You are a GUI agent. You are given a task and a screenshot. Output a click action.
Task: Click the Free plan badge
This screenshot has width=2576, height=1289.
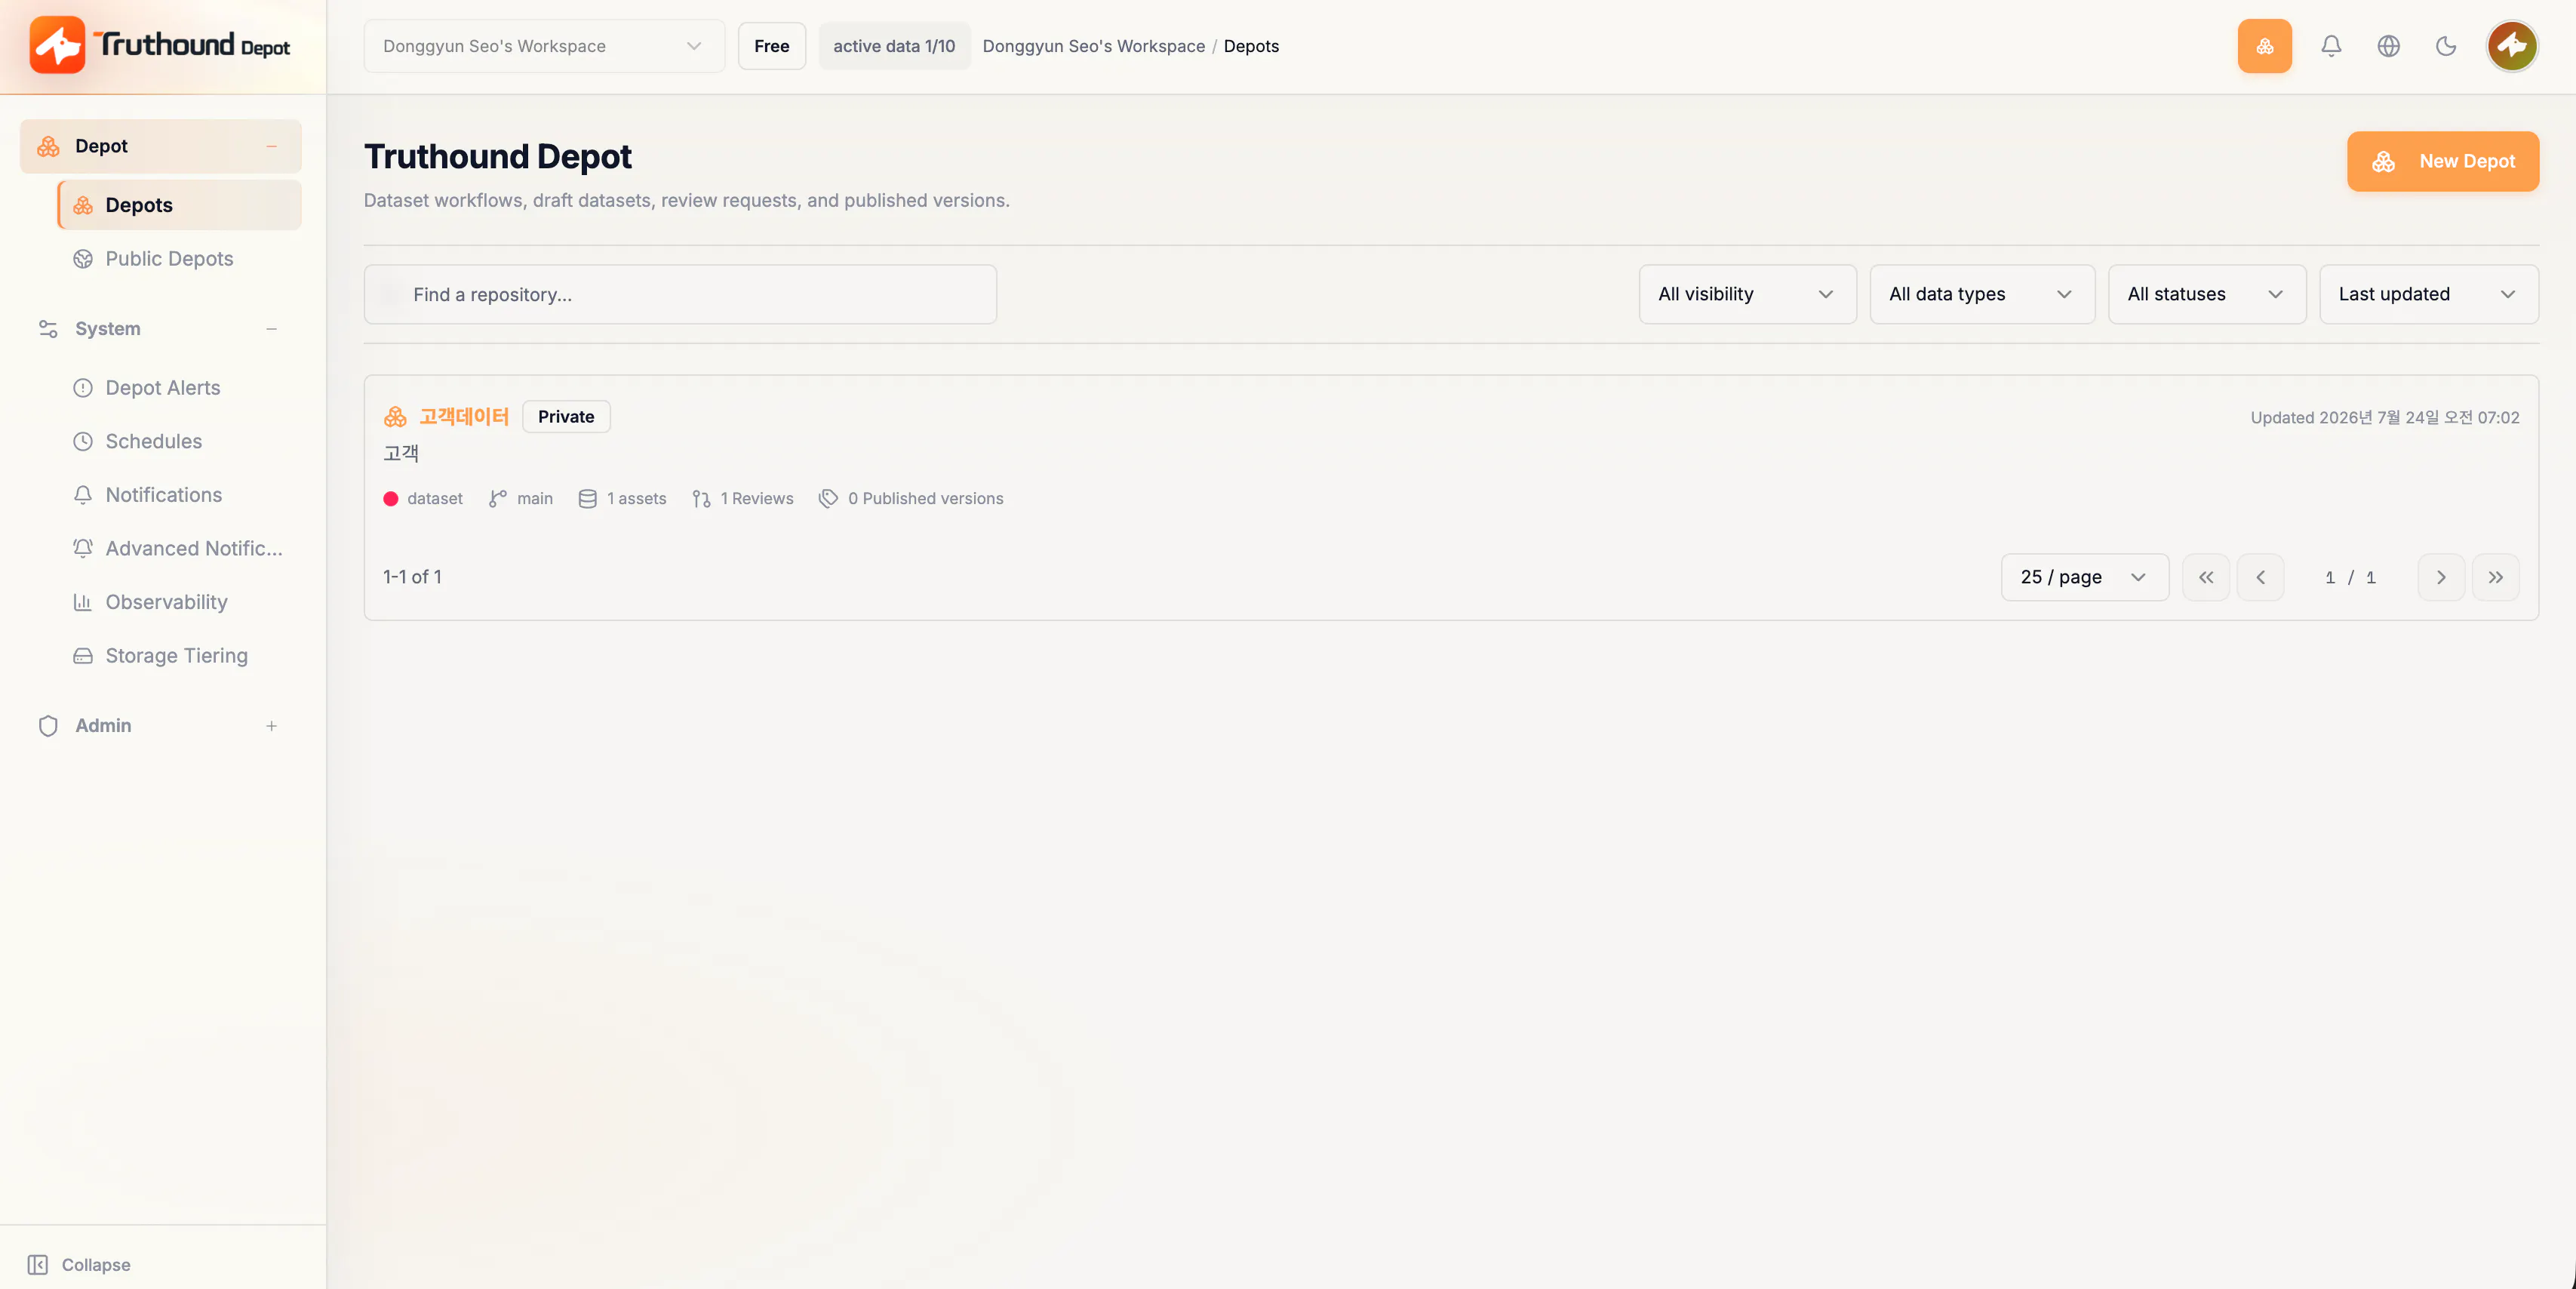pyautogui.click(x=771, y=46)
